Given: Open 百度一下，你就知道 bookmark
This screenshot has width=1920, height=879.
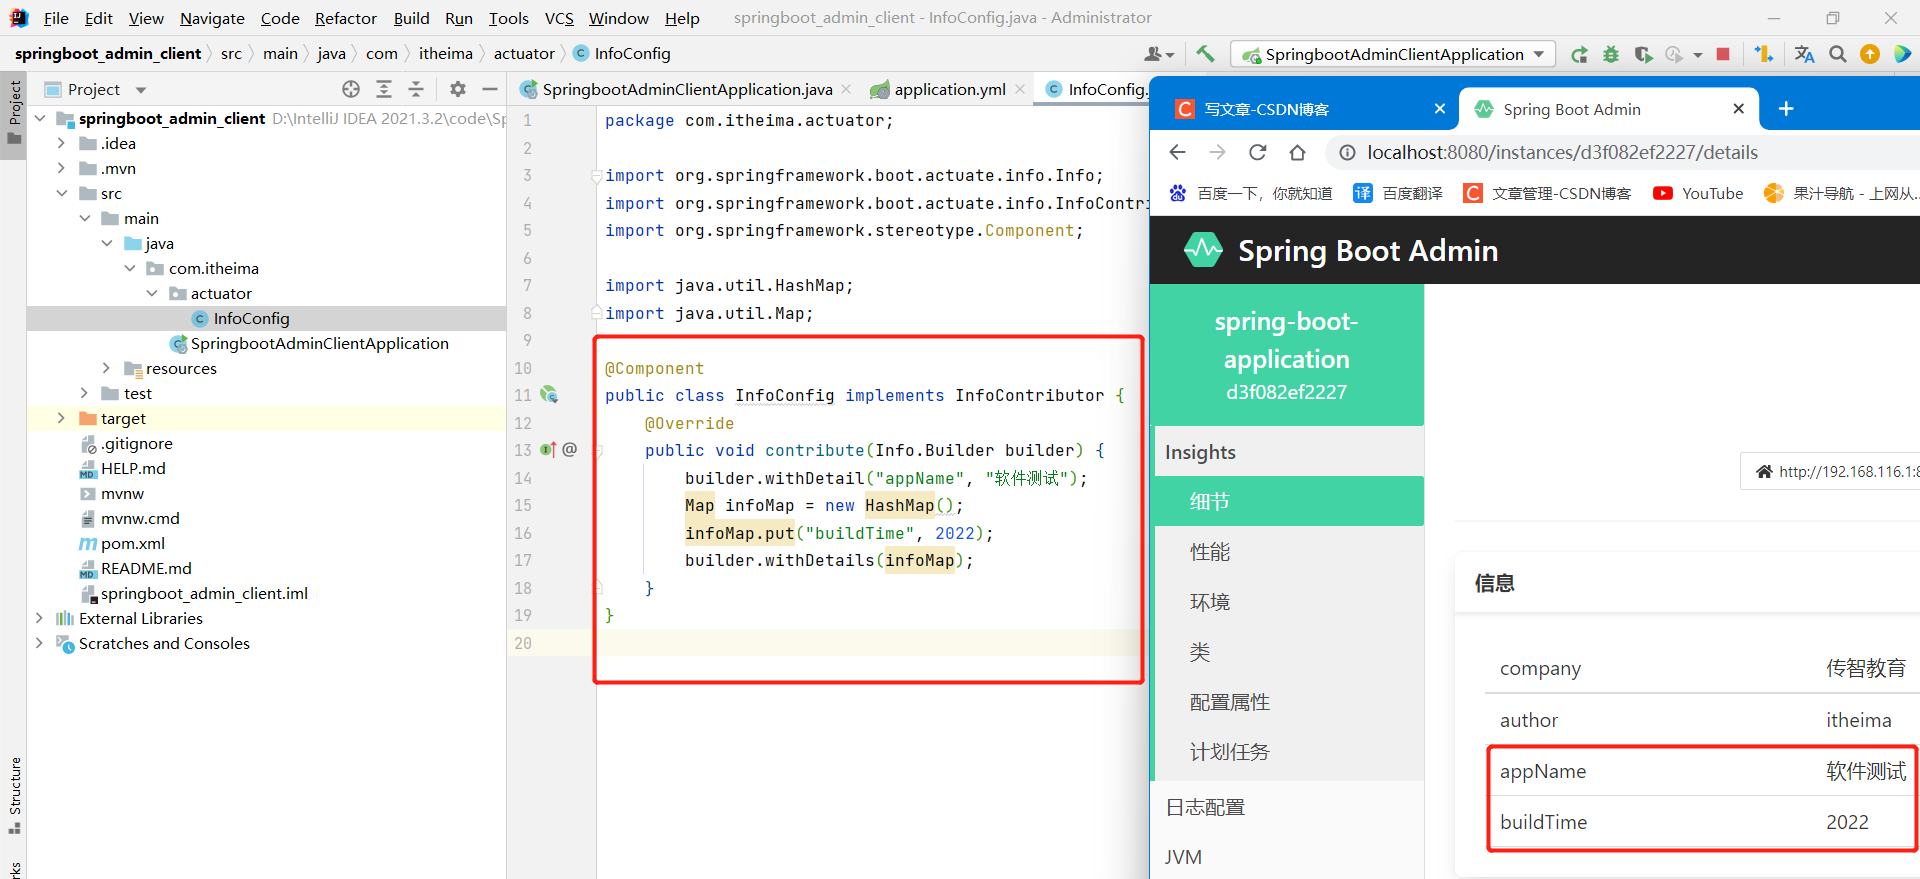Looking at the screenshot, I should 1250,193.
